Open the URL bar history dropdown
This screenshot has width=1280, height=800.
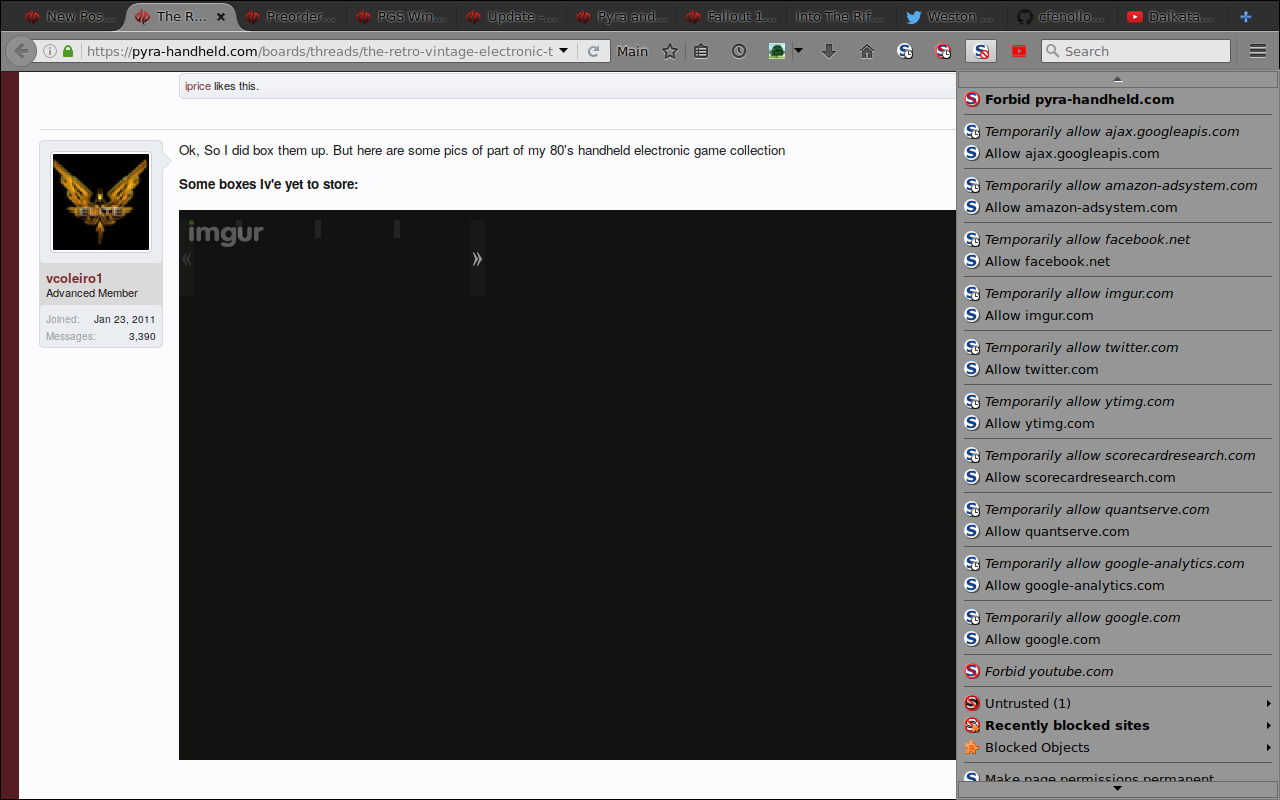tap(563, 51)
